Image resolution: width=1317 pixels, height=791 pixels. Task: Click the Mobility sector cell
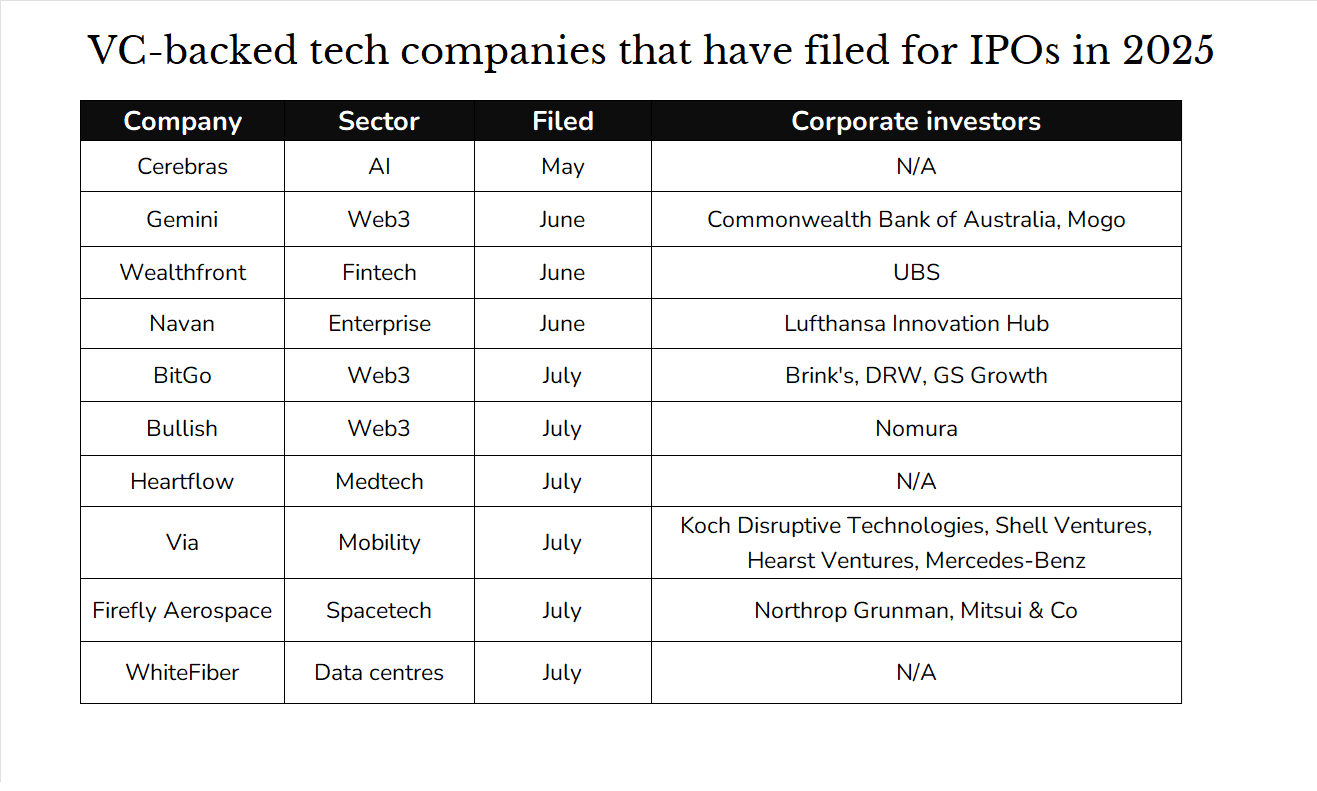pos(379,542)
